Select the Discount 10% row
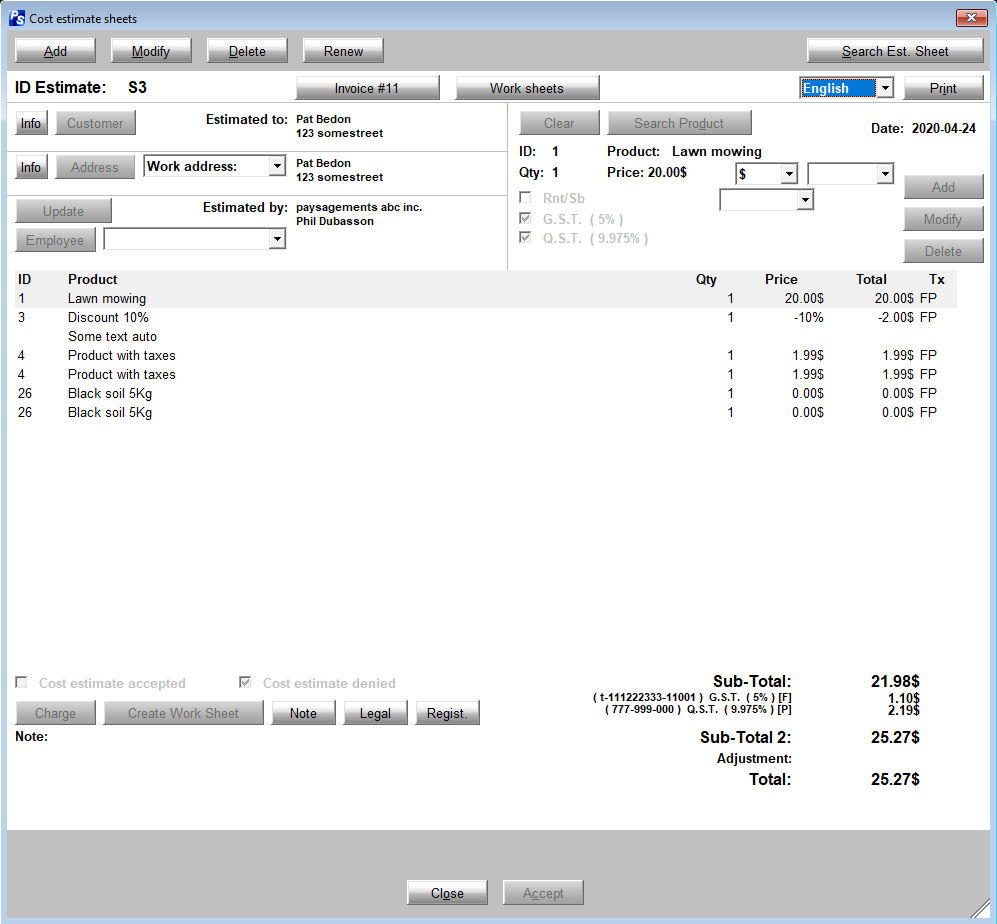997x924 pixels. pos(108,317)
